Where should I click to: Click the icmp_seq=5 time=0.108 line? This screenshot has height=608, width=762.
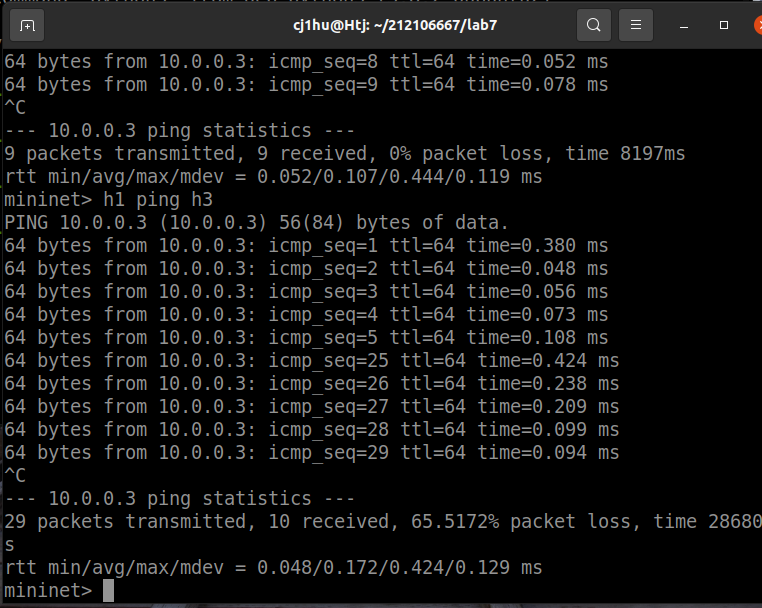[x=306, y=338]
